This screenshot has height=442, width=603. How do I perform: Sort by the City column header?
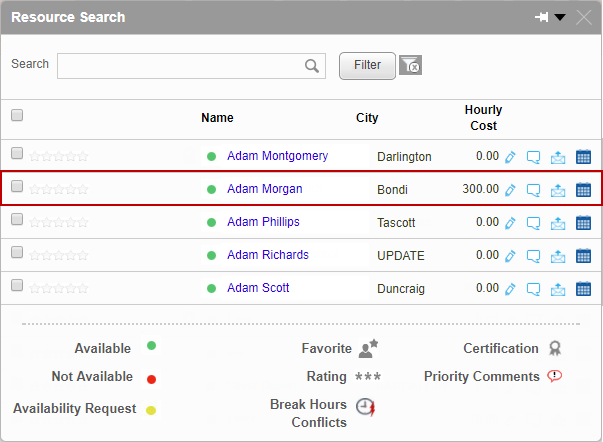367,118
